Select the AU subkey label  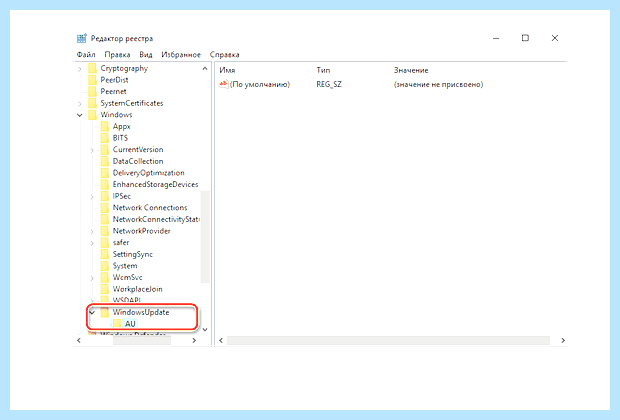130,324
